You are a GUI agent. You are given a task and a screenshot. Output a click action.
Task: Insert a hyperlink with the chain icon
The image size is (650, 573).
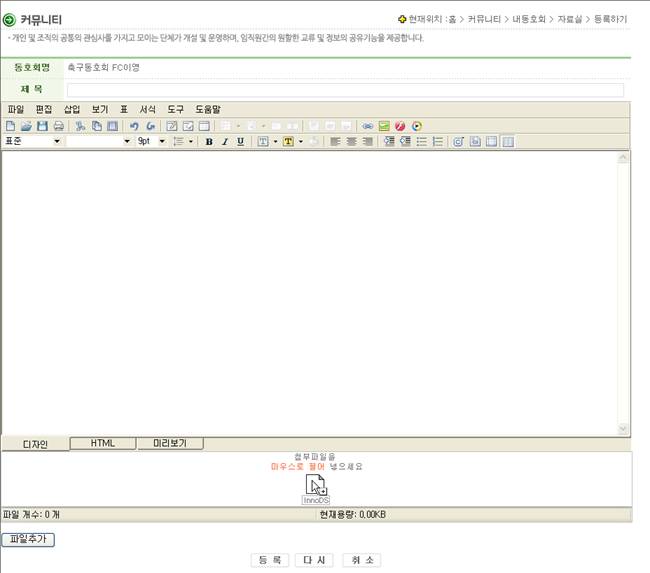(x=367, y=126)
